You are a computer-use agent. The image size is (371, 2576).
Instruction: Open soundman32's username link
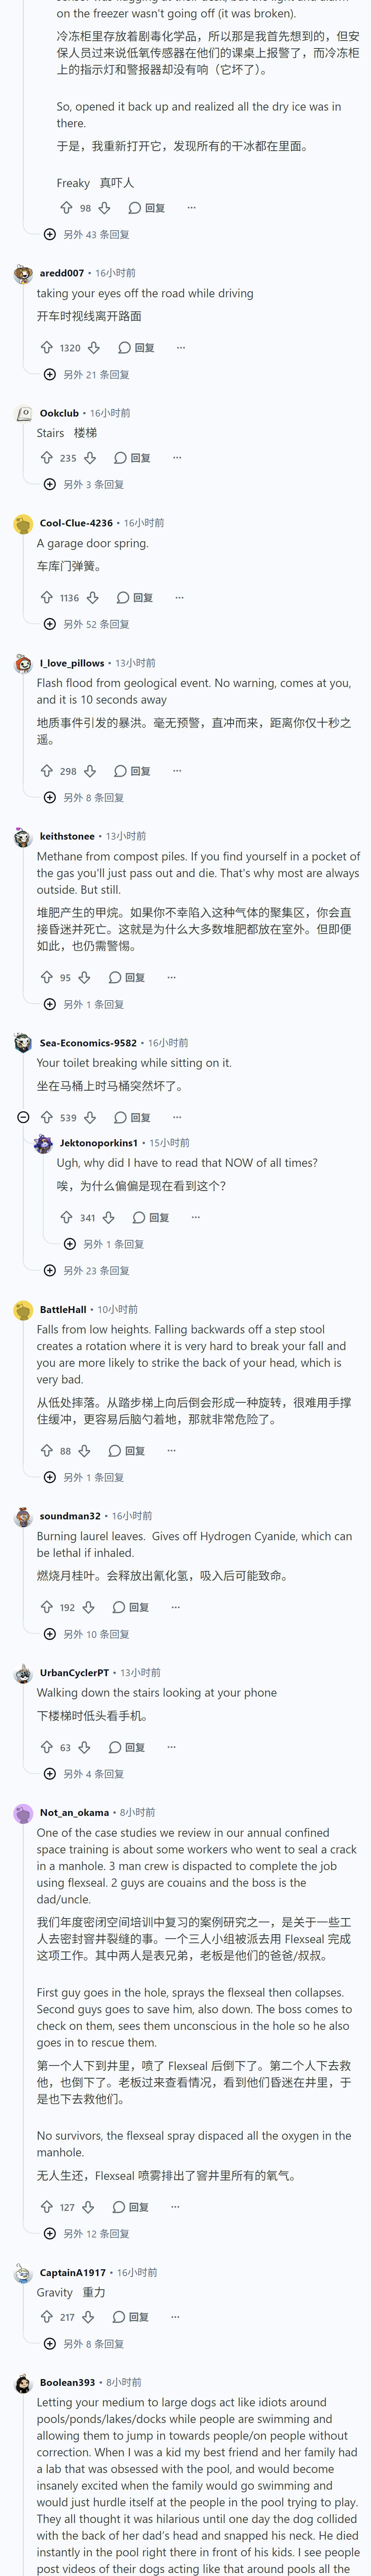pyautogui.click(x=70, y=1516)
